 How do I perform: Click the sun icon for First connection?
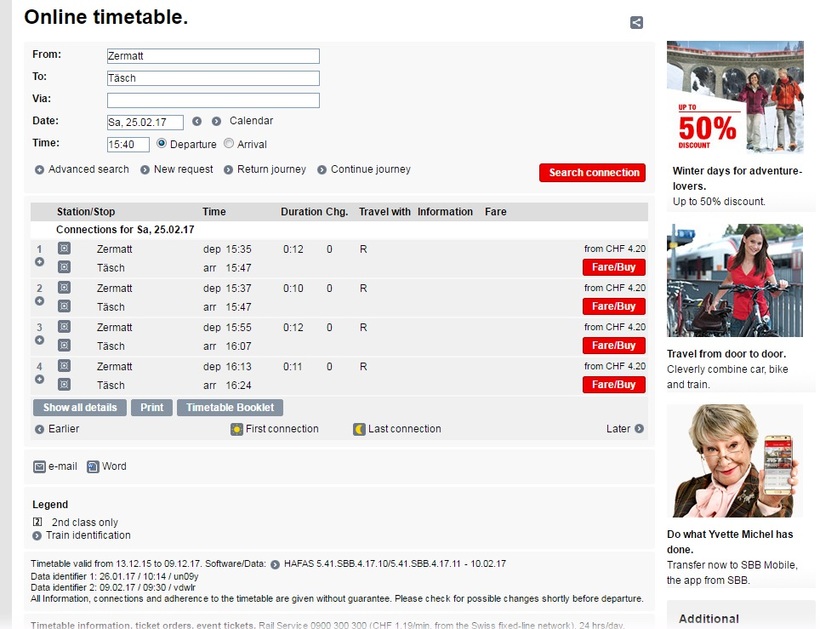(x=237, y=430)
